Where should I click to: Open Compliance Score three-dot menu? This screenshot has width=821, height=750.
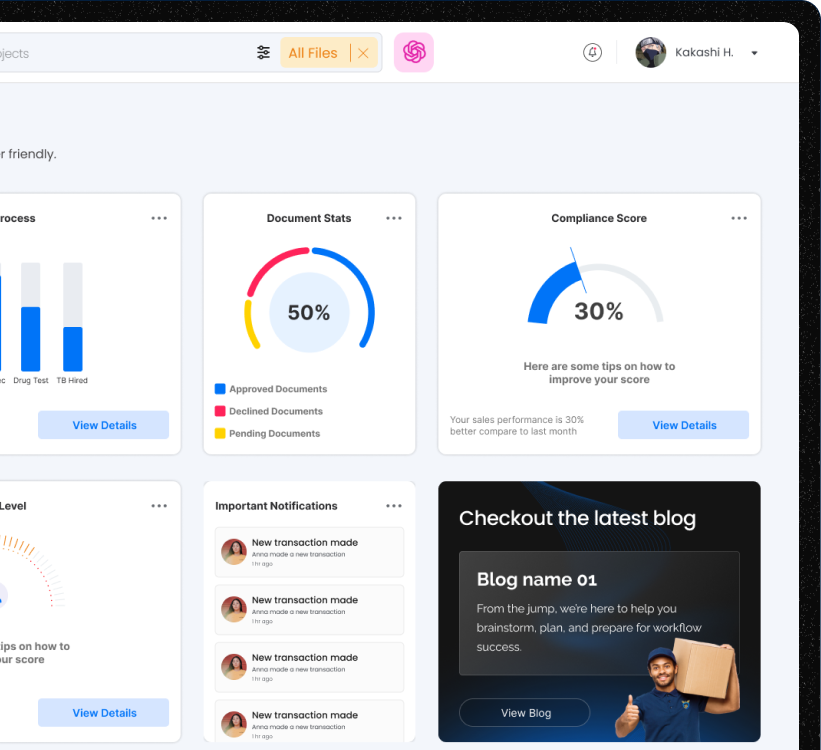tap(739, 218)
